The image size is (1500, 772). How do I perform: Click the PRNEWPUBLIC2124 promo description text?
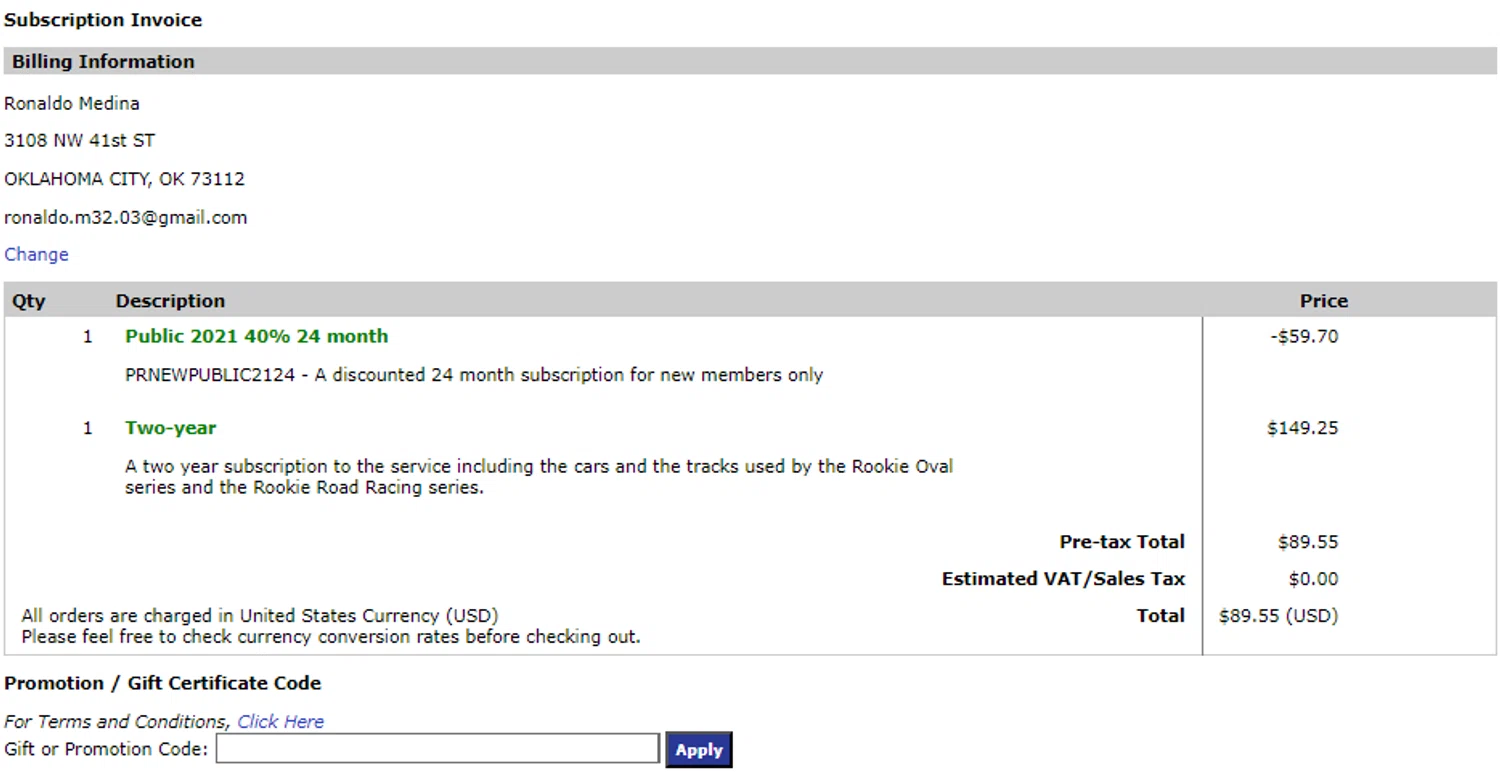coord(473,375)
